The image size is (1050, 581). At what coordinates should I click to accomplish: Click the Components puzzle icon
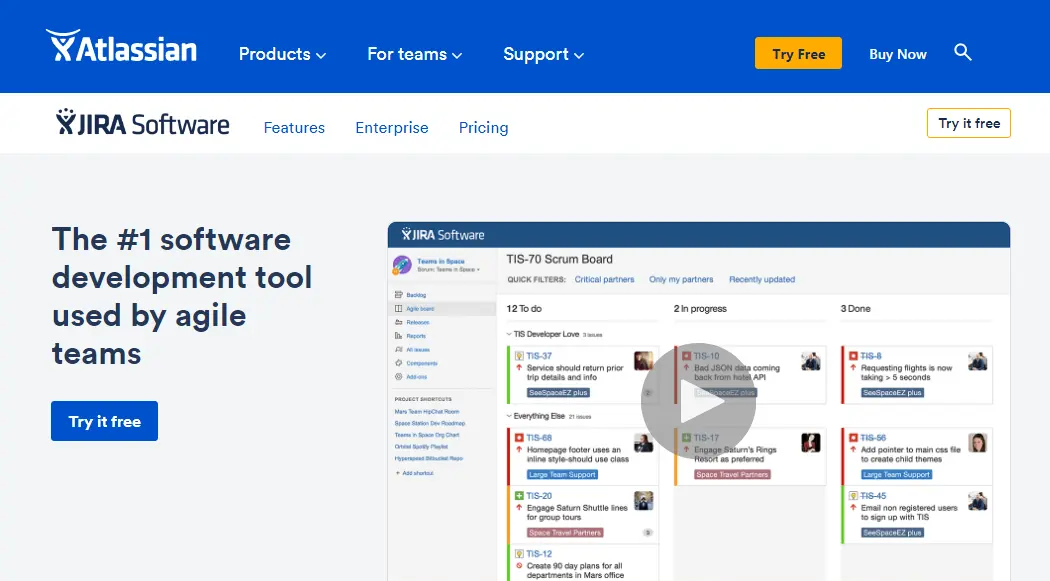tap(398, 363)
